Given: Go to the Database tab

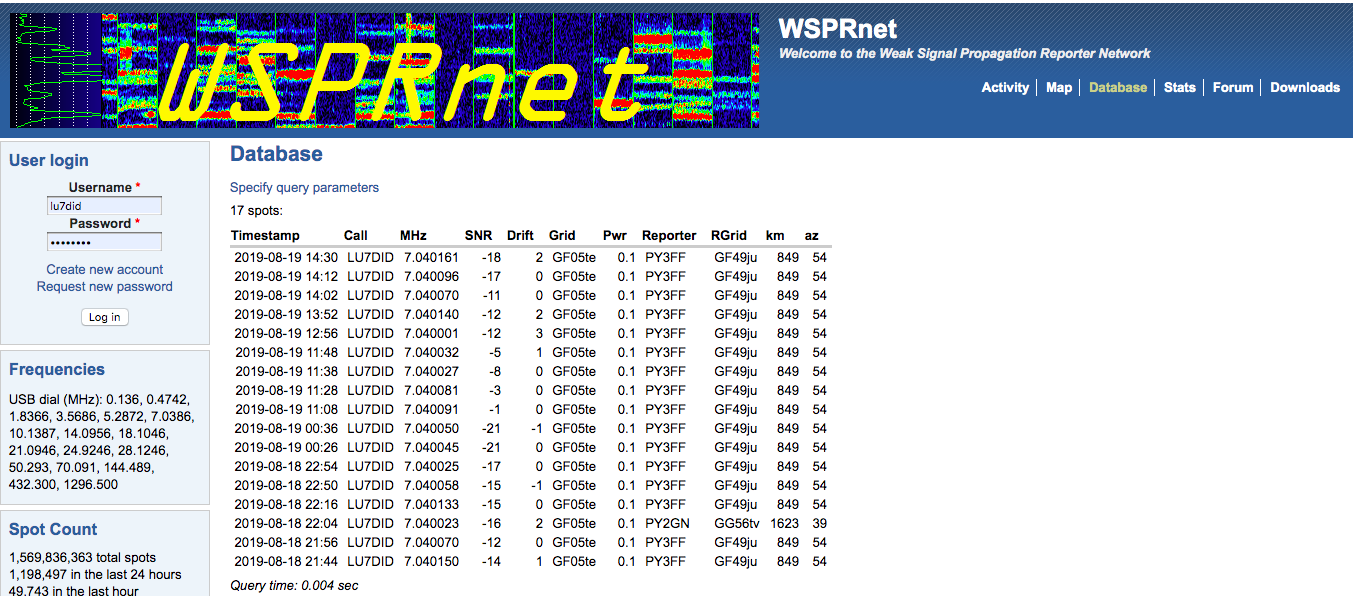Looking at the screenshot, I should click(x=1118, y=87).
